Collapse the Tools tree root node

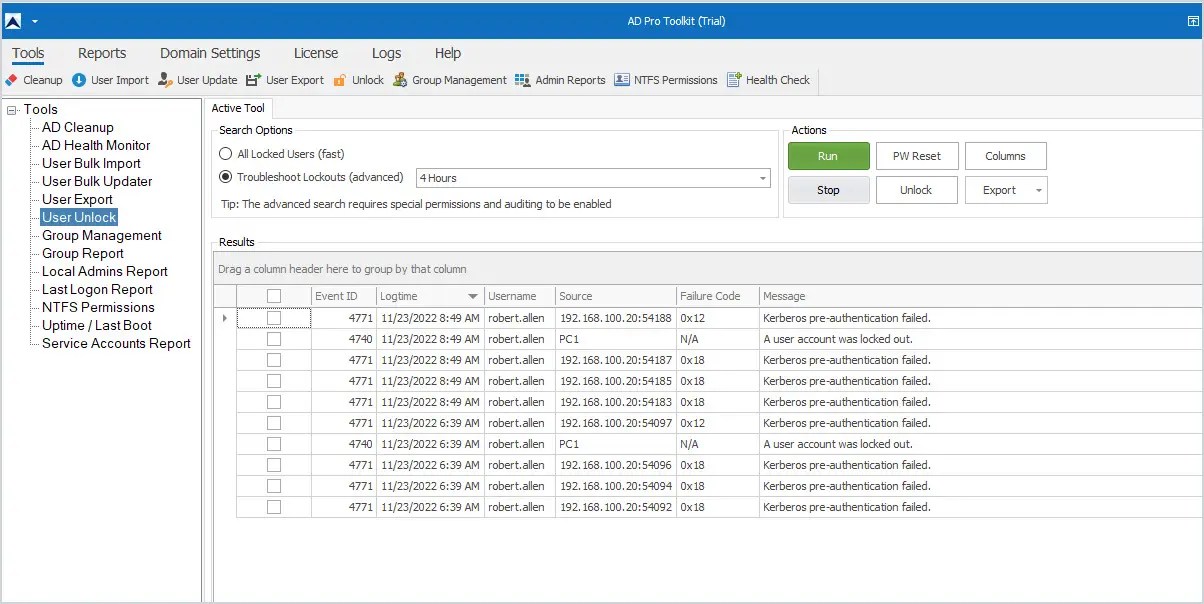coord(10,109)
